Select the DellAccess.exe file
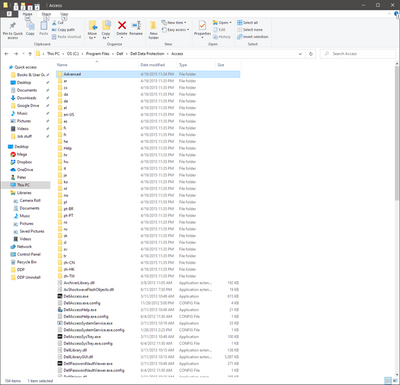 (x=148, y=296)
